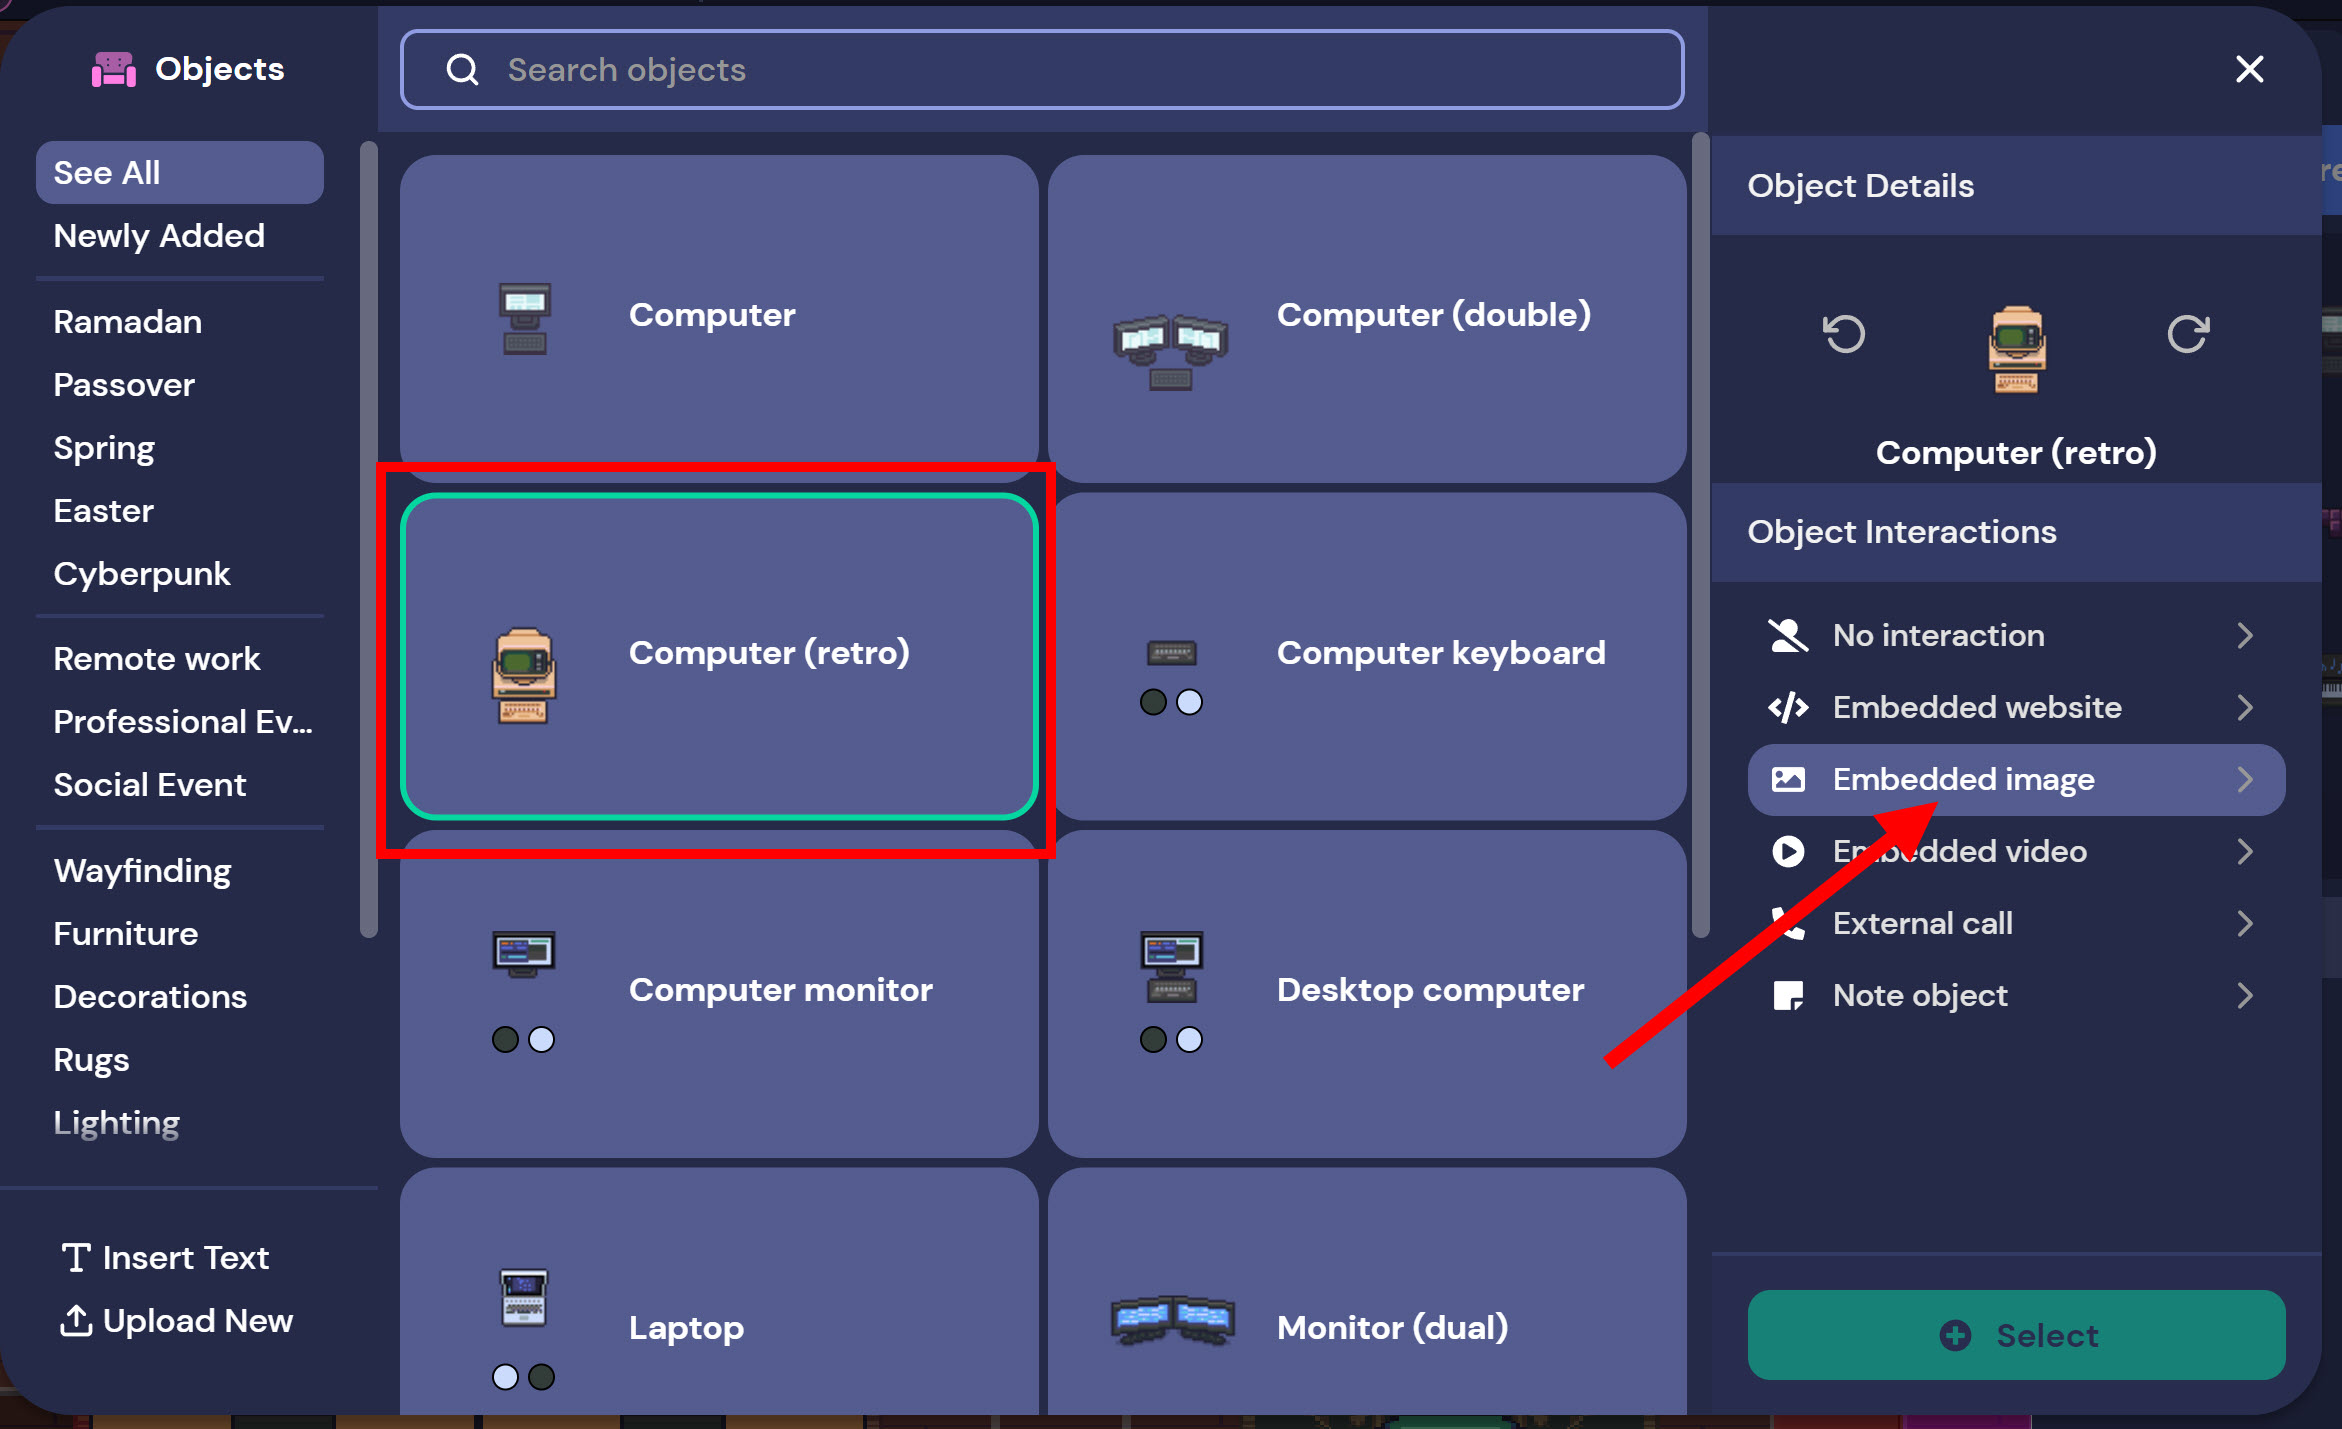This screenshot has width=2342, height=1429.
Task: Expand the Embedded image interaction chevron
Action: pos(2245,779)
